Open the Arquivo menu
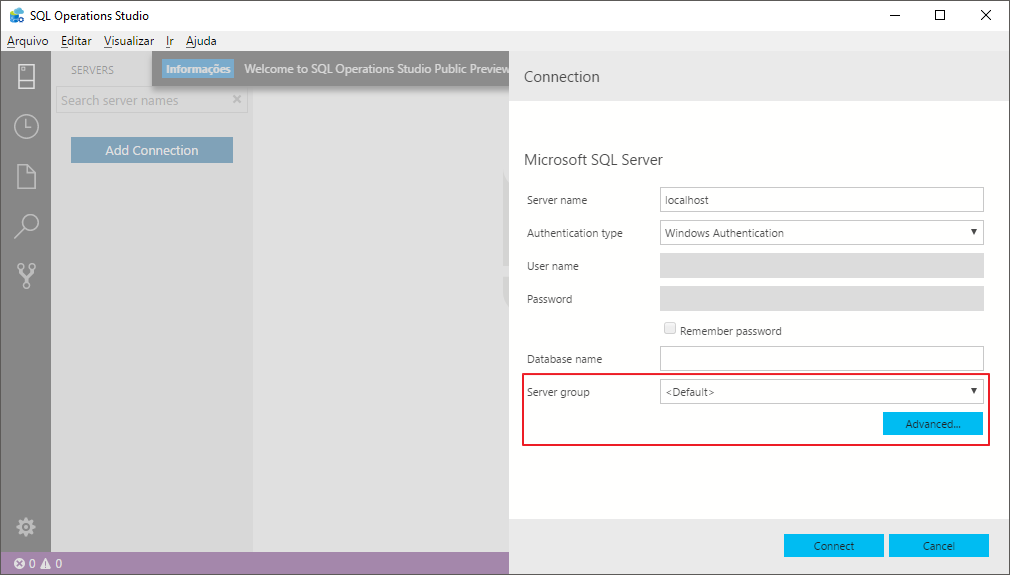 [x=28, y=41]
